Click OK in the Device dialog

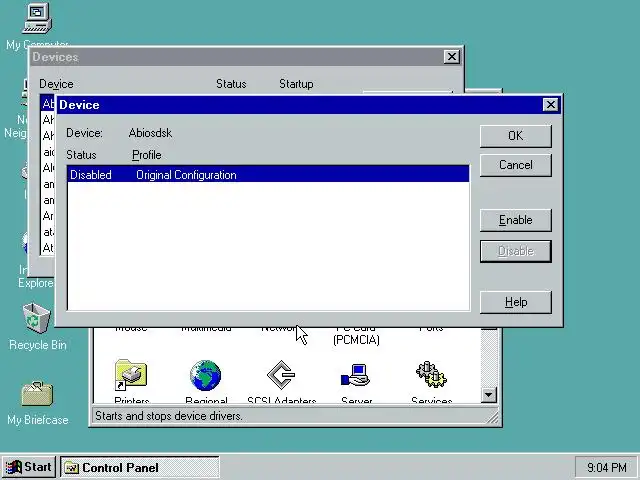click(516, 136)
